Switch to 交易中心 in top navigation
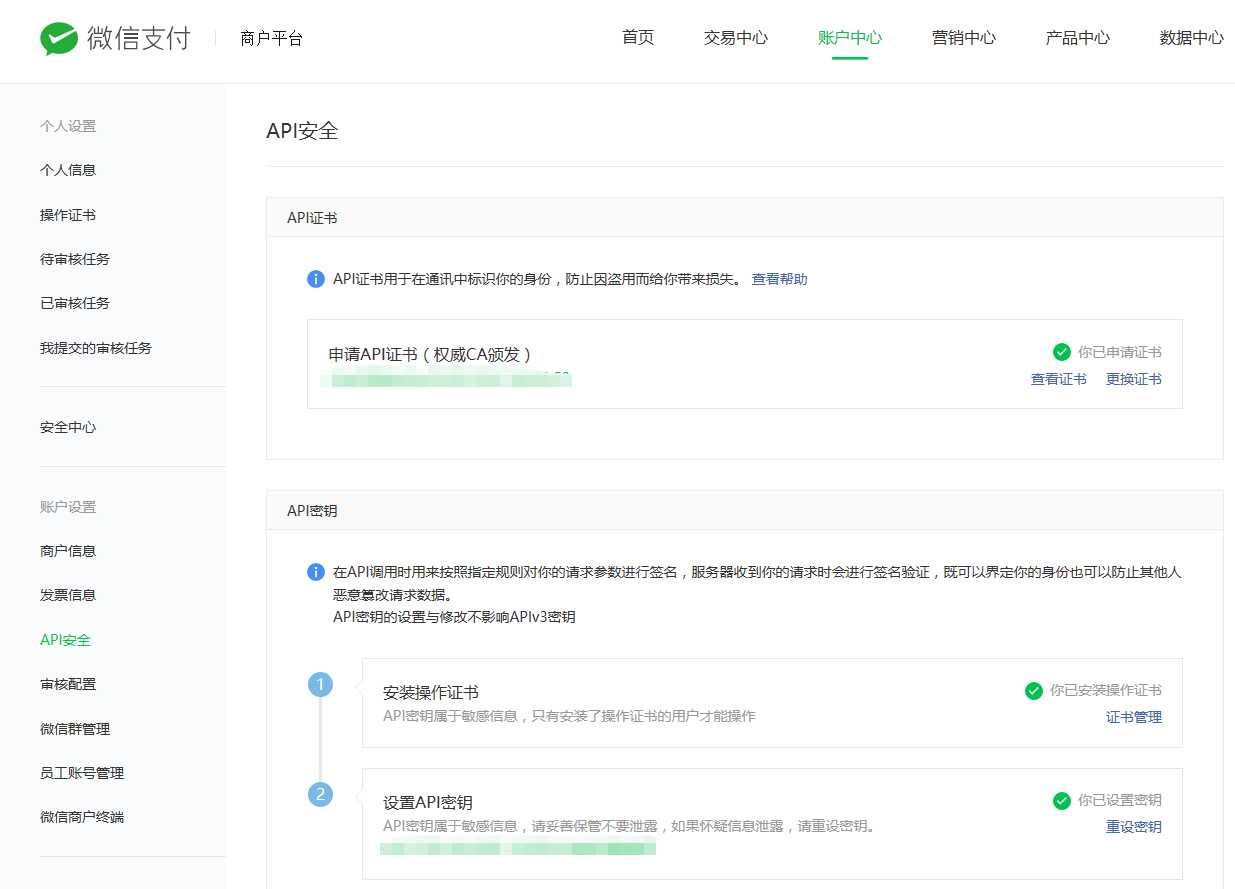 [736, 38]
